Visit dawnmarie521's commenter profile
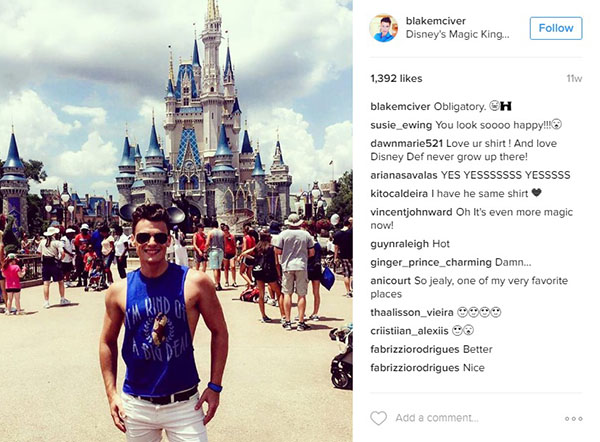The width and height of the screenshot is (600, 442). [x=406, y=144]
